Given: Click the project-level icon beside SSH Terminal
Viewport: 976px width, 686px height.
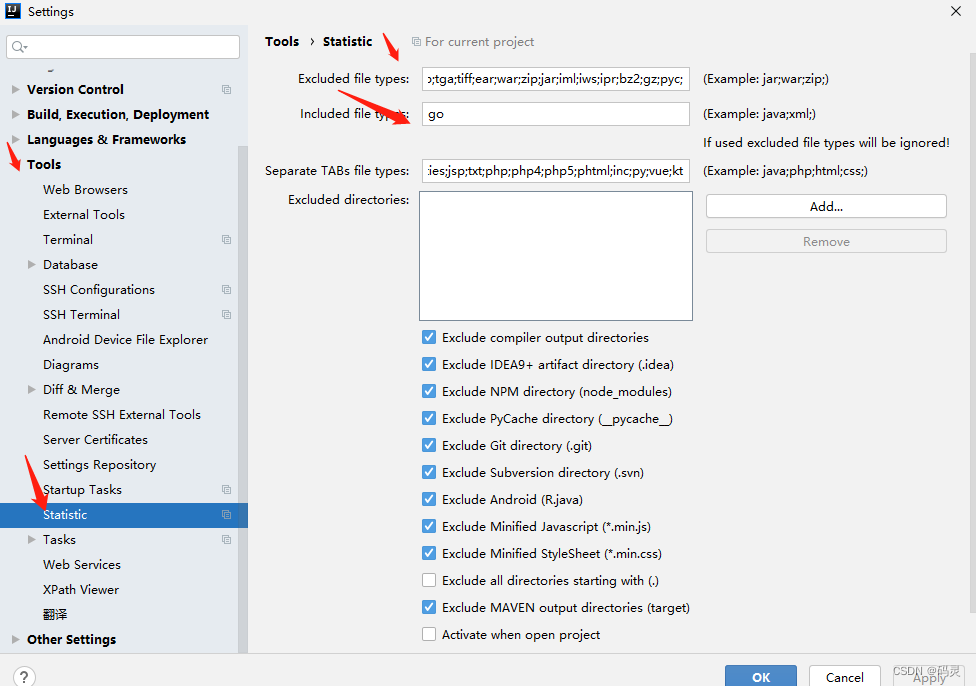Looking at the screenshot, I should 227,314.
